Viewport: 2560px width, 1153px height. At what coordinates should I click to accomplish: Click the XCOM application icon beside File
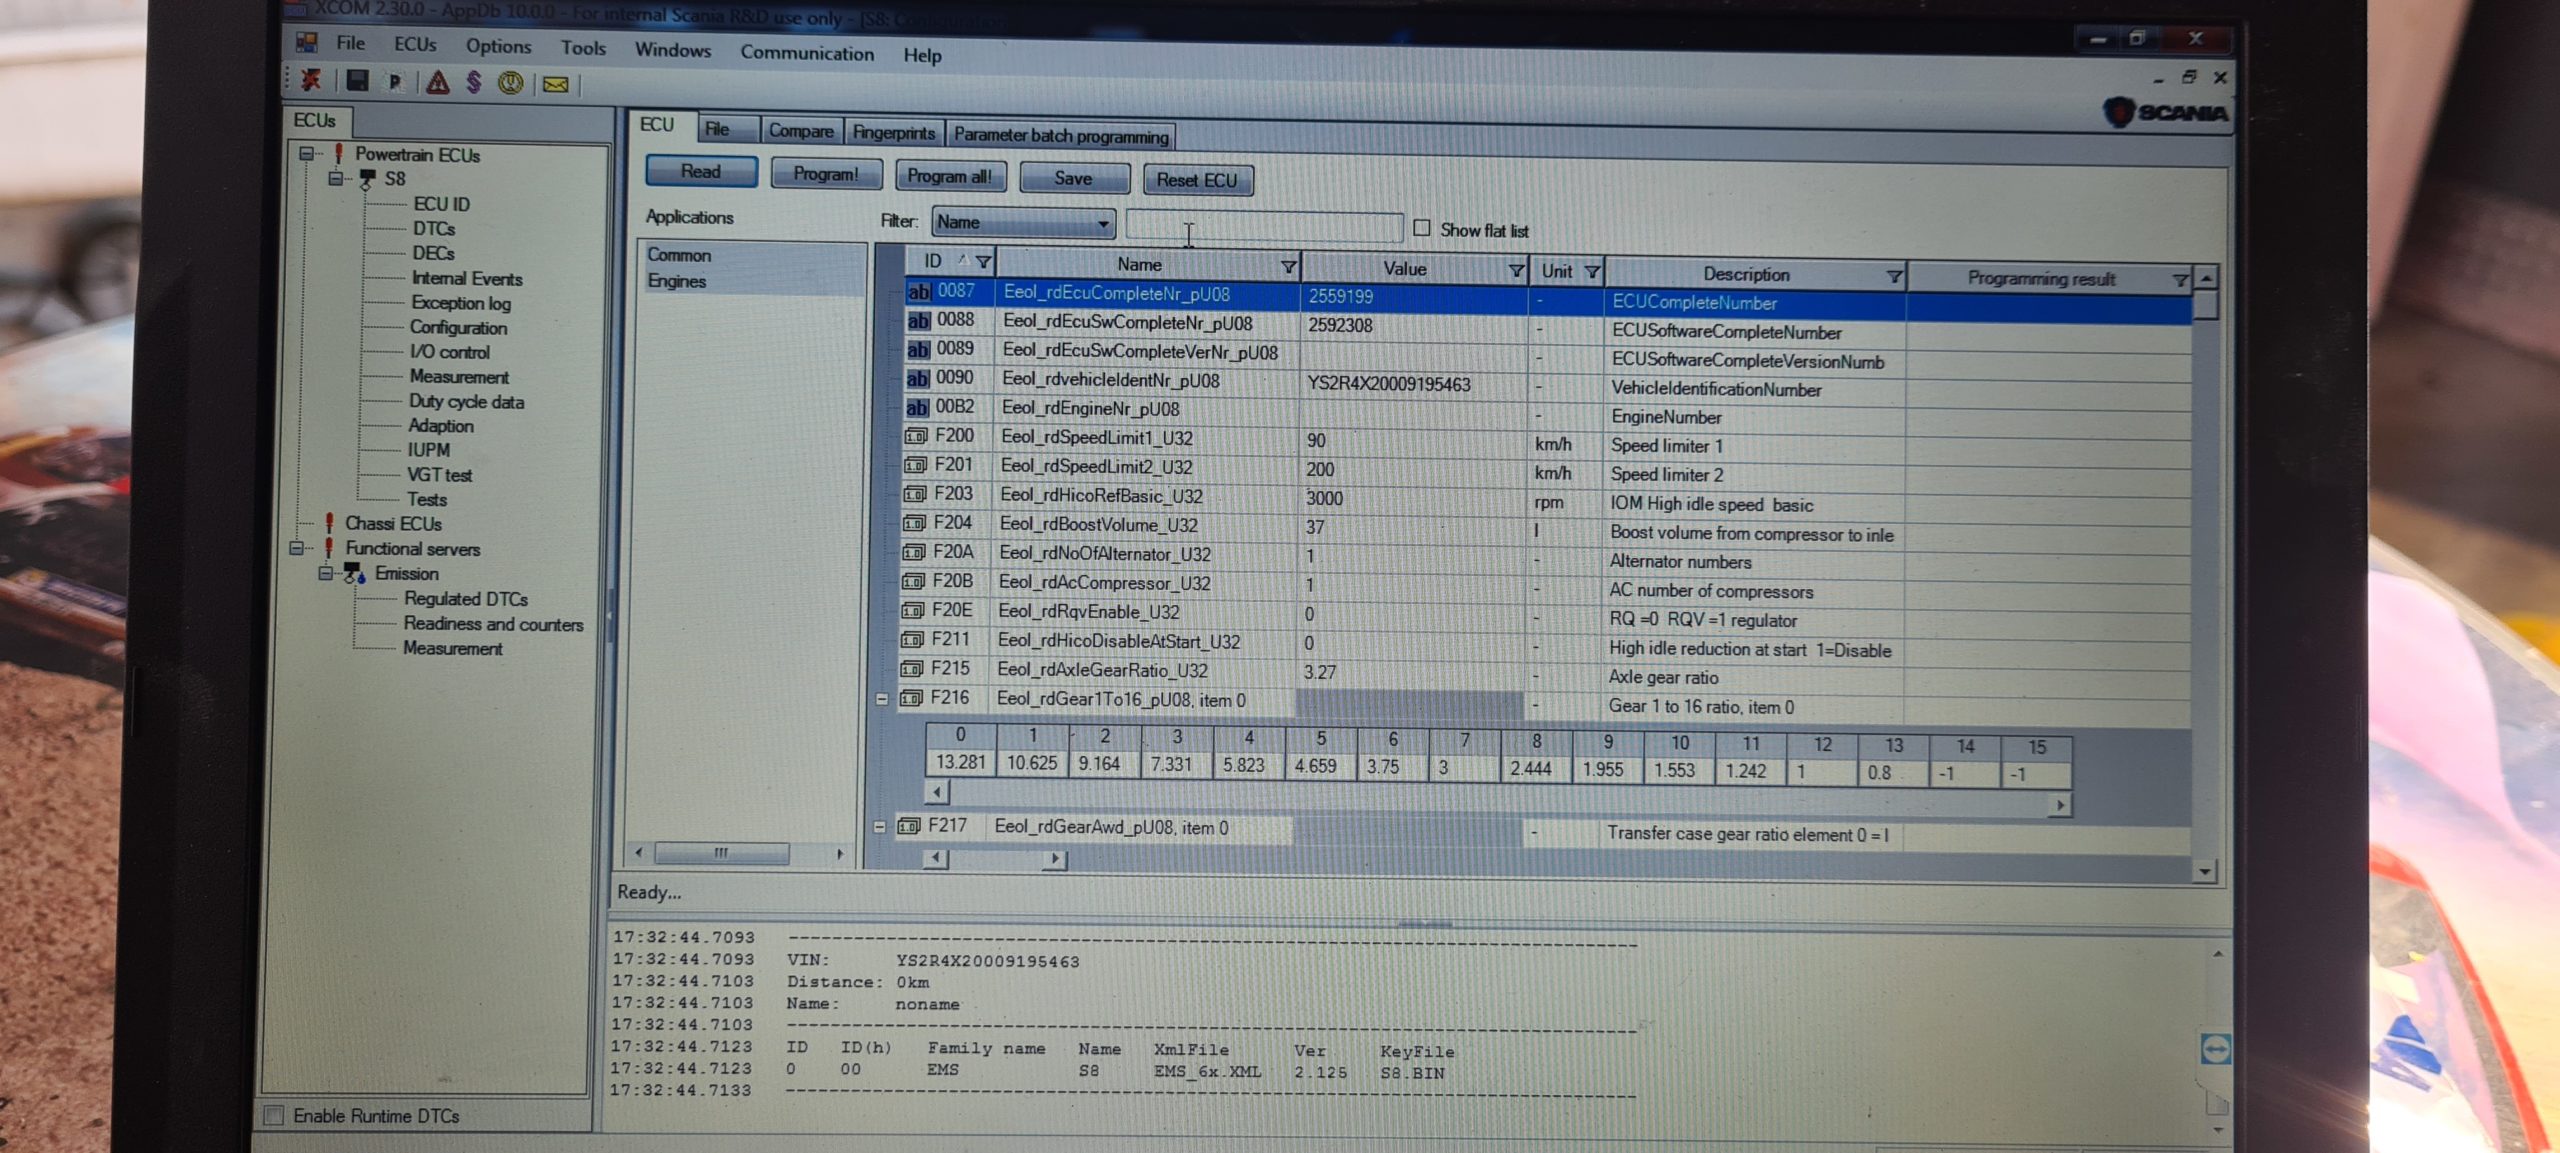coord(307,42)
